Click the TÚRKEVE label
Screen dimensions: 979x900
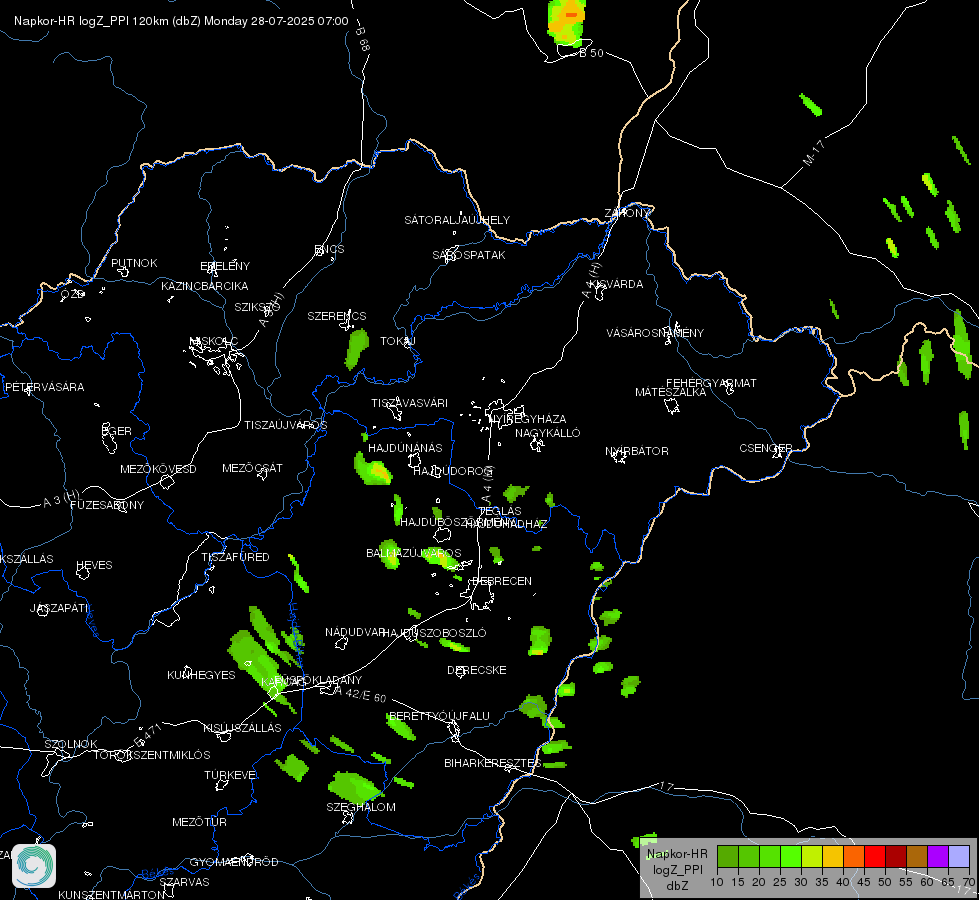231,774
